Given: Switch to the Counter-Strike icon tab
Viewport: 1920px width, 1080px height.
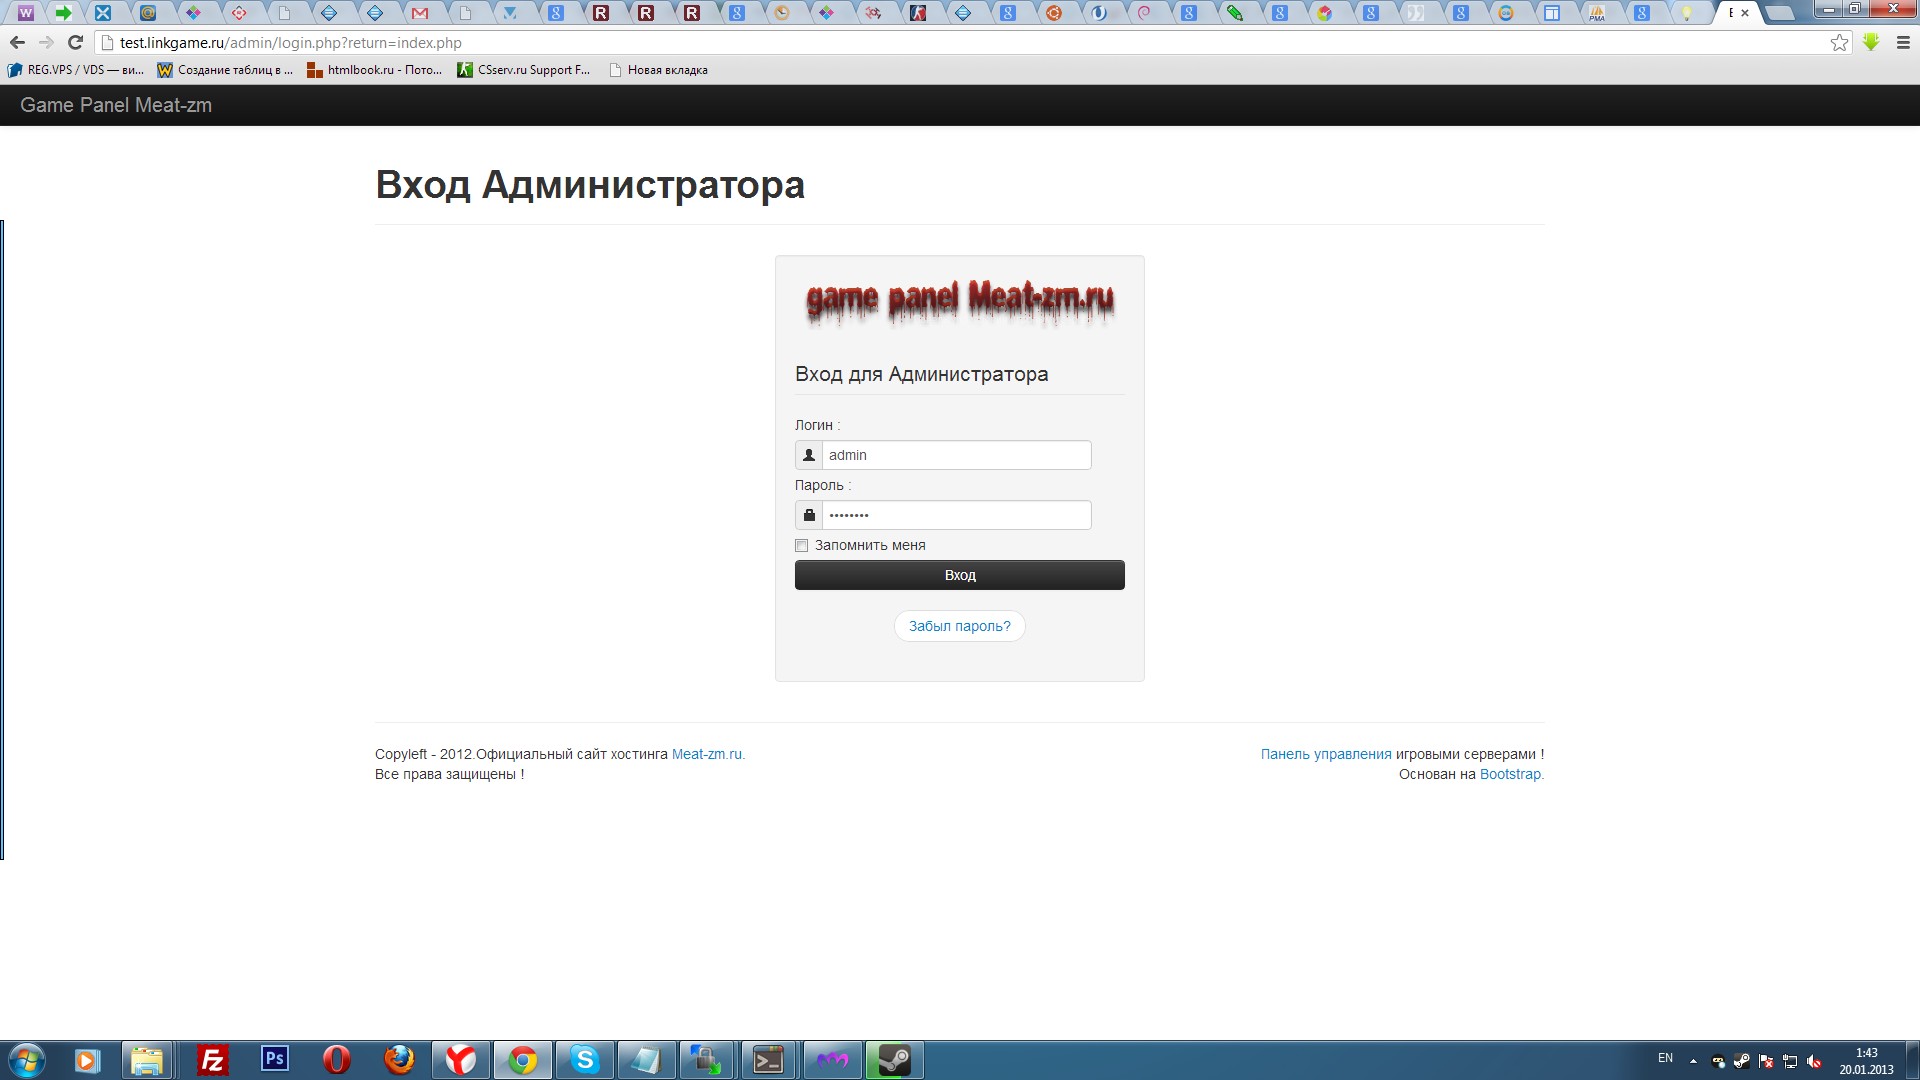Looking at the screenshot, I should 918,13.
